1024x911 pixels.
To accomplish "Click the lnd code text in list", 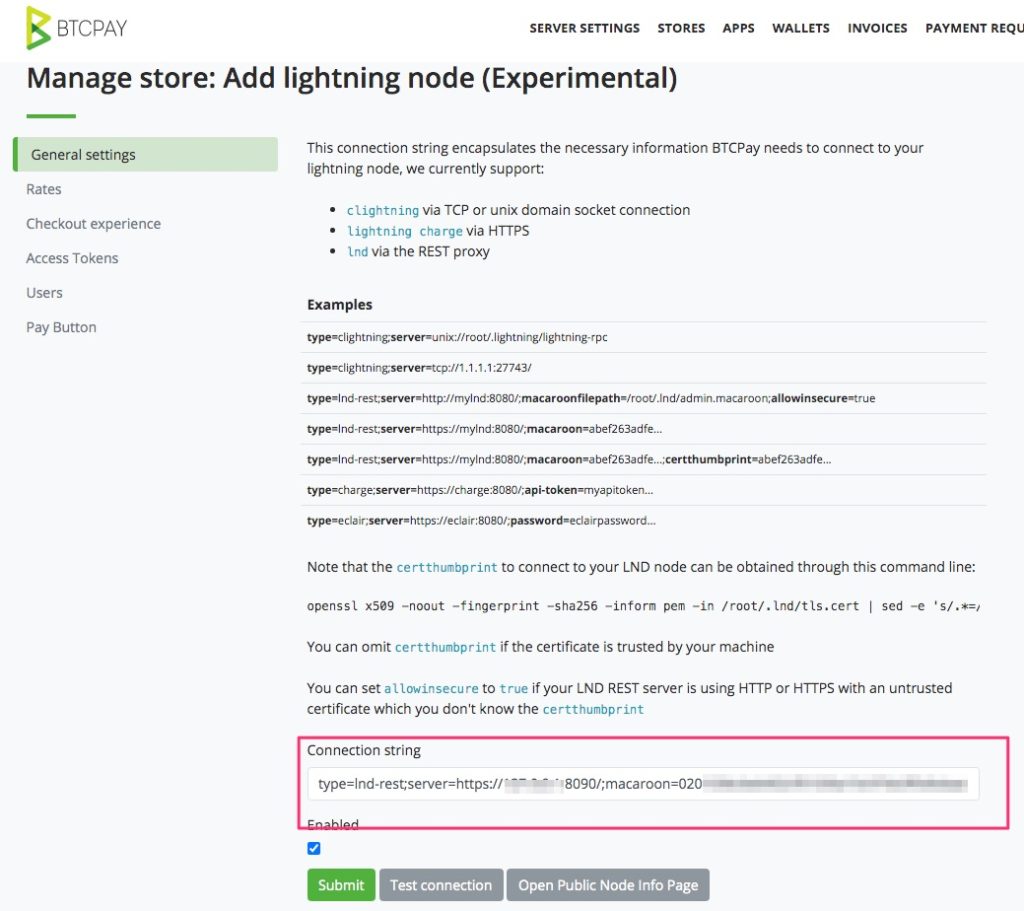I will pyautogui.click(x=357, y=252).
